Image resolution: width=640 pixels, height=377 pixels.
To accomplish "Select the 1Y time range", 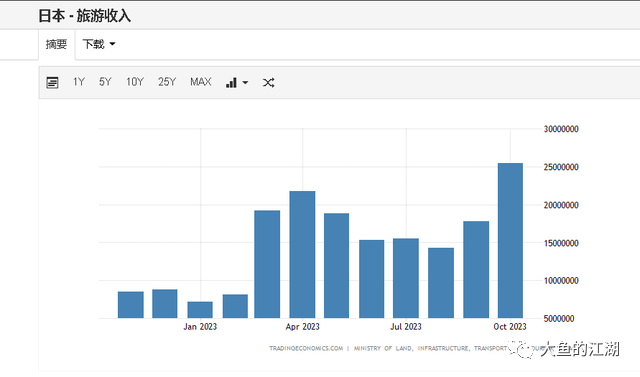I will (79, 82).
